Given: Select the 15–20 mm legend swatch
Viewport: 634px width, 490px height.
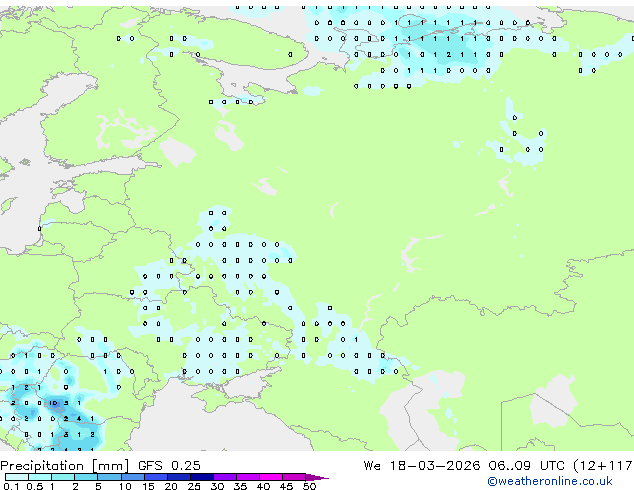Looking at the screenshot, I should (x=155, y=477).
